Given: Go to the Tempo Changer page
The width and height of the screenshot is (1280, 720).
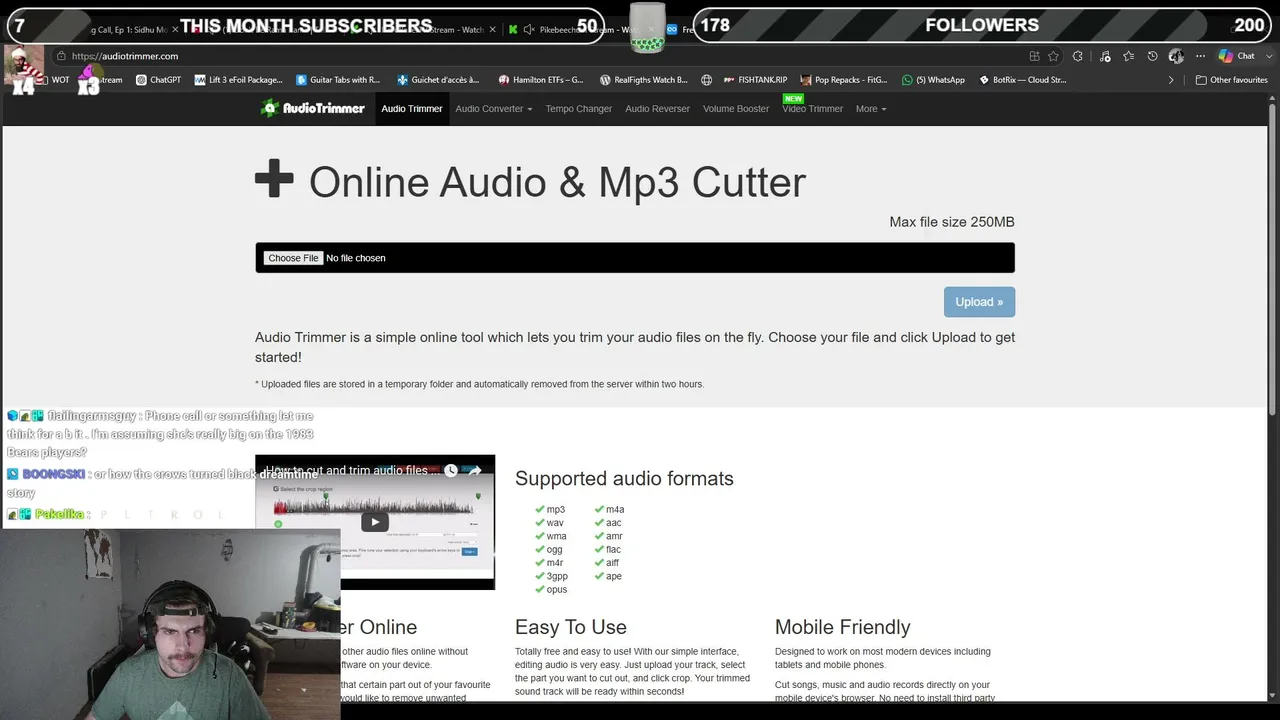Looking at the screenshot, I should click(x=578, y=109).
